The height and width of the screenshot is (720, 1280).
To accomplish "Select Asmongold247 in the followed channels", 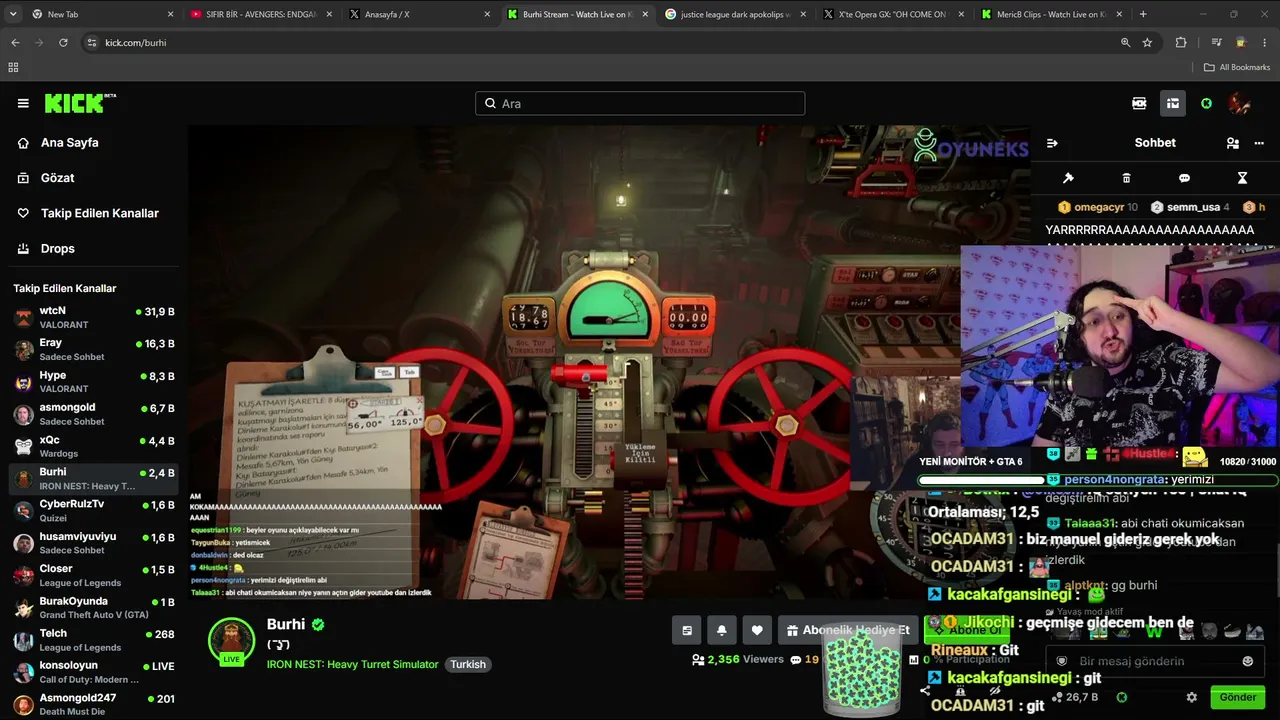I will coord(94,704).
